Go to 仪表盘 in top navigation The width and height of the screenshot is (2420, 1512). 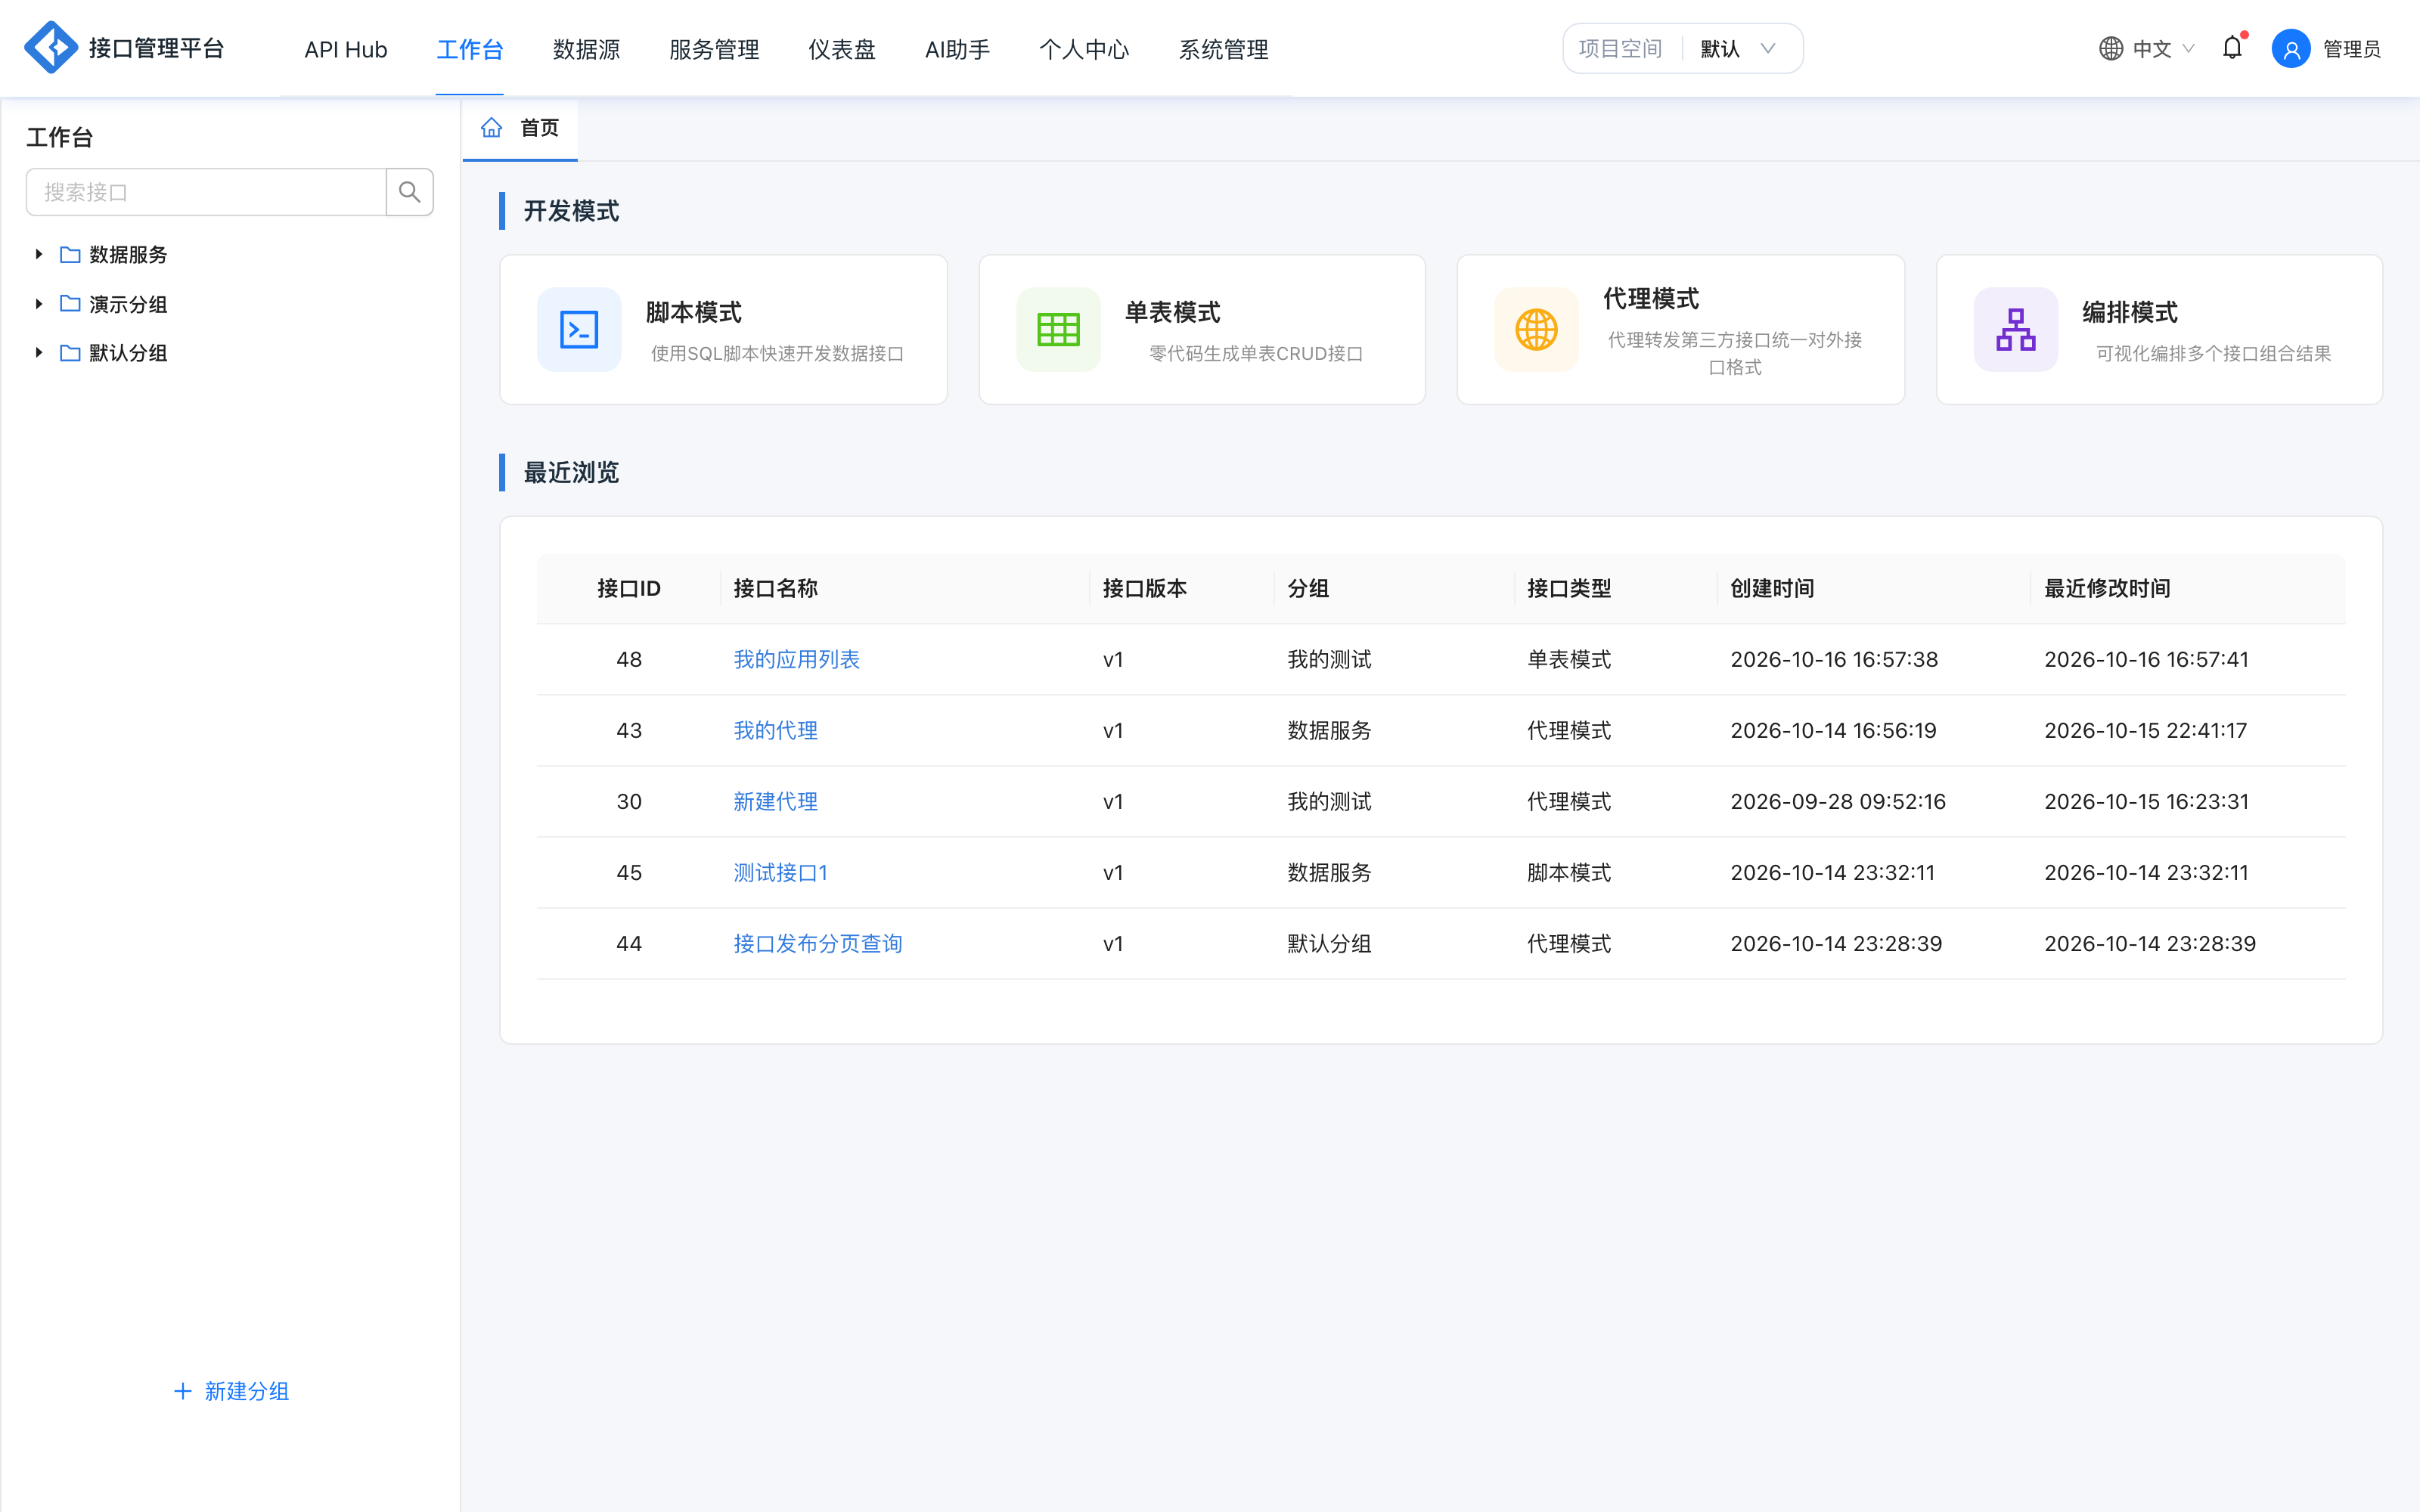pyautogui.click(x=842, y=49)
